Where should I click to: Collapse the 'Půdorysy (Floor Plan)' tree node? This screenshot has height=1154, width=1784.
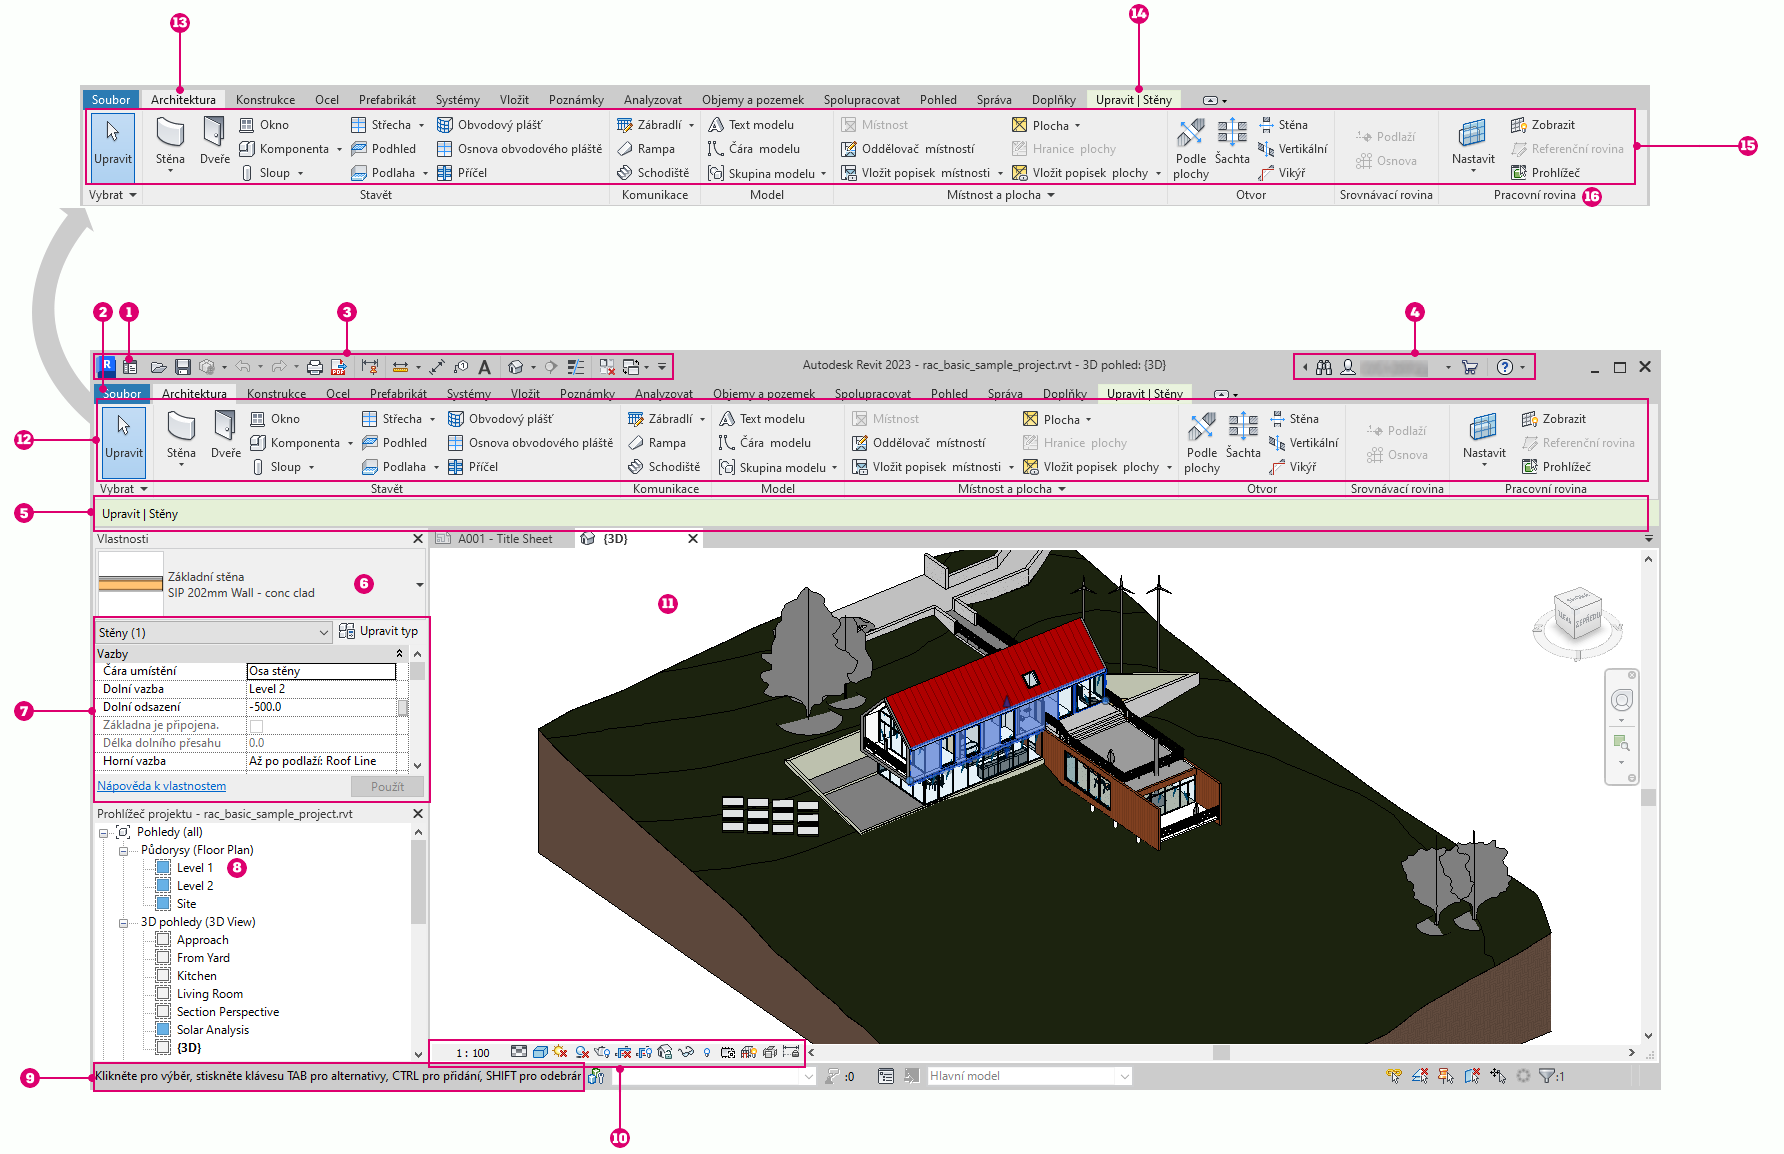pos(124,851)
